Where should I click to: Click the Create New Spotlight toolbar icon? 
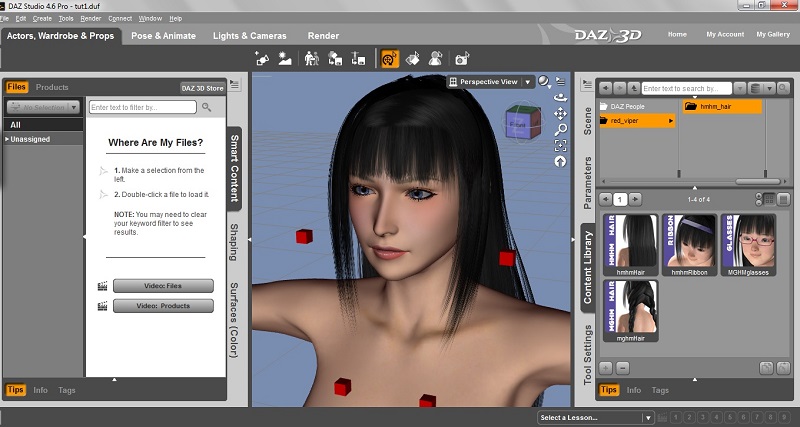[x=262, y=59]
